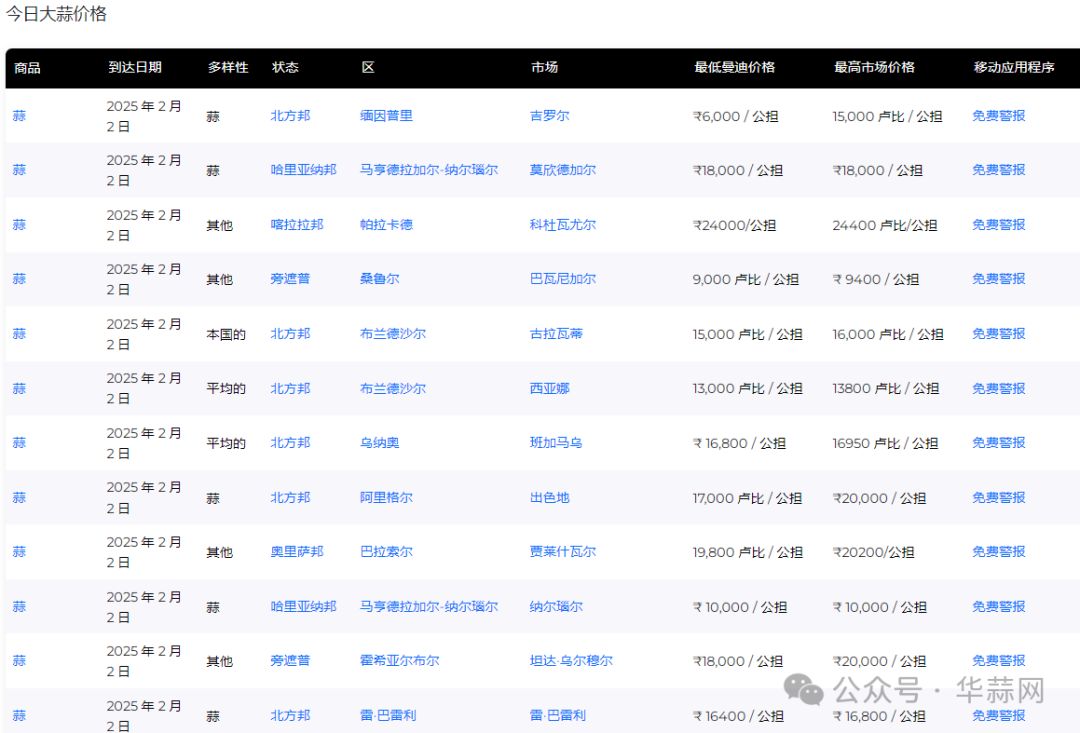Click 免费警报 in the 西亚娜 row
The height and width of the screenshot is (733, 1080).
pyautogui.click(x=998, y=388)
